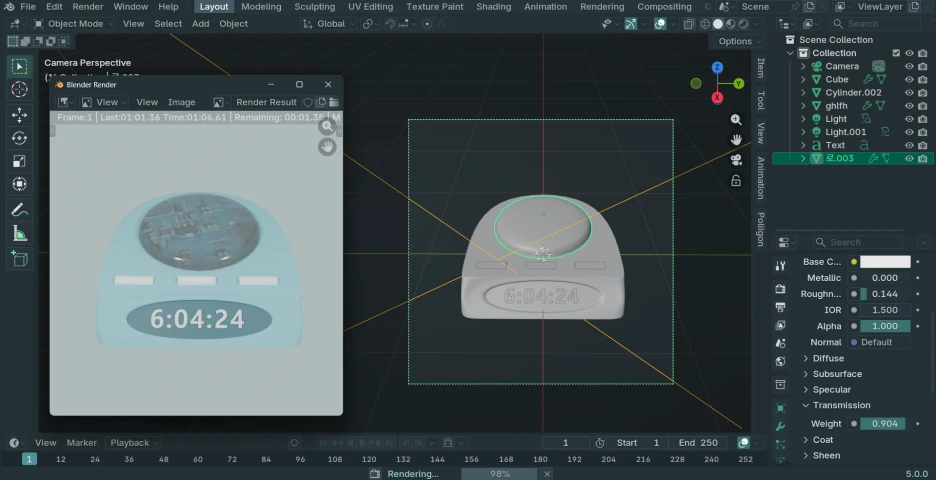Image resolution: width=936 pixels, height=480 pixels.
Task: Click the zoom icon in Blender Render window
Action: [x=327, y=126]
